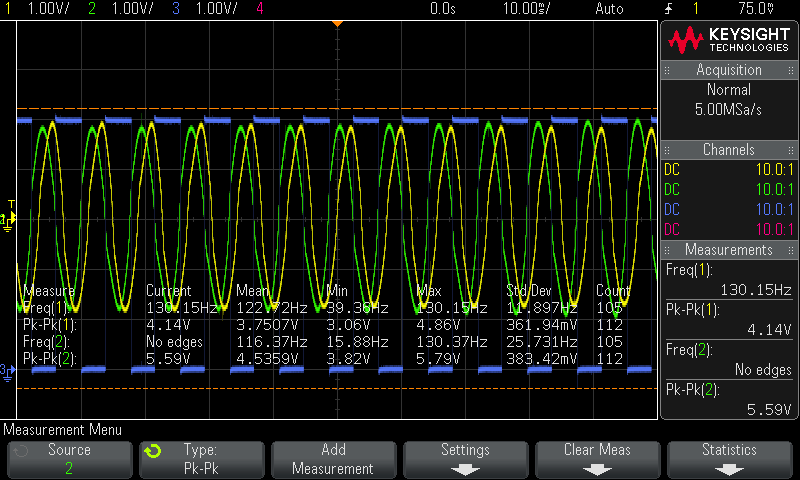Image resolution: width=800 pixels, height=480 pixels.
Task: Click the upper orange dashed measurement cursor
Action: pos(337,109)
